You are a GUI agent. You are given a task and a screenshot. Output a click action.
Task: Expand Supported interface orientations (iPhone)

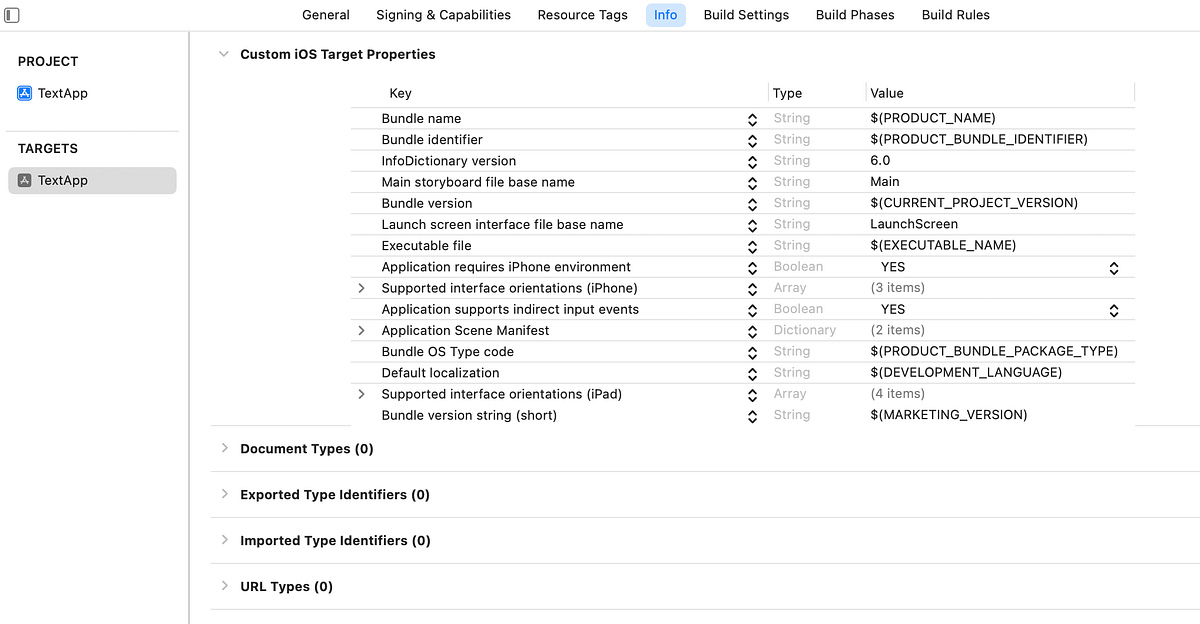[362, 288]
